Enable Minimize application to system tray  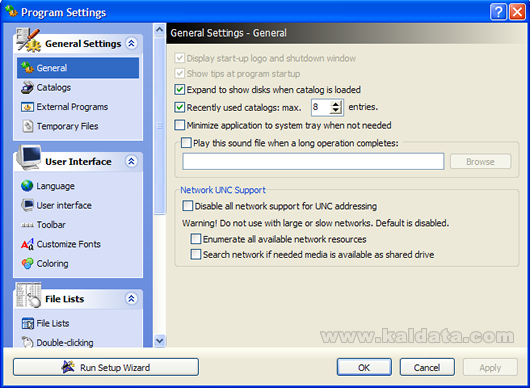179,125
